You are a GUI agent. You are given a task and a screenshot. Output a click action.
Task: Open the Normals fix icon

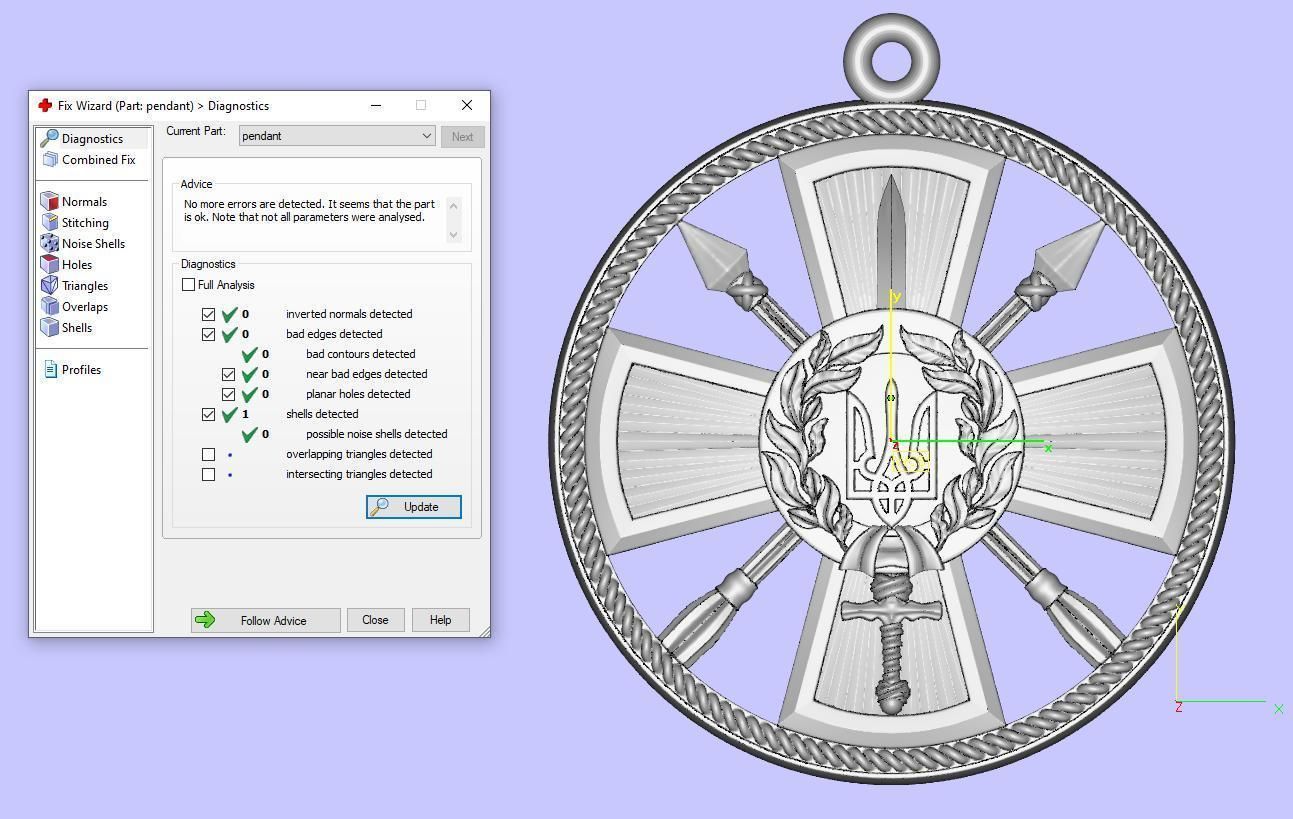(x=50, y=201)
